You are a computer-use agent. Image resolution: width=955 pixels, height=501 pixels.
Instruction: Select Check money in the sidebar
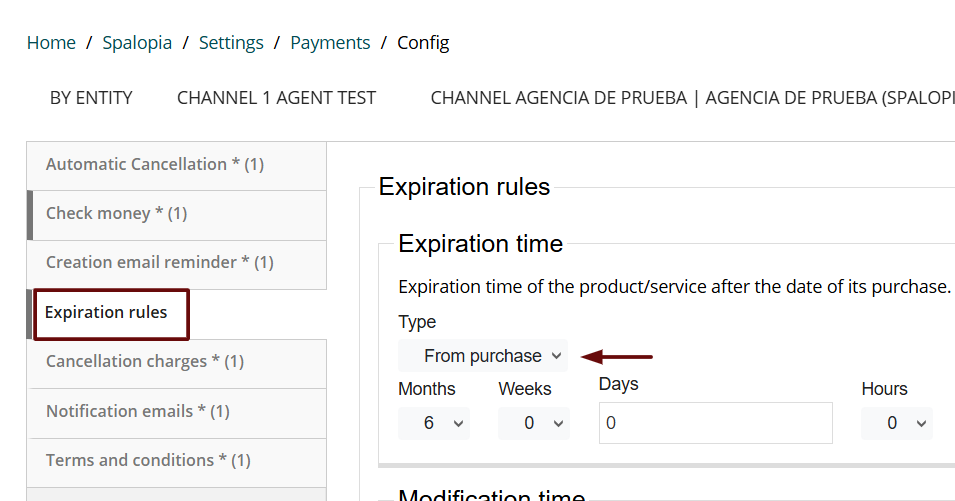coord(116,213)
